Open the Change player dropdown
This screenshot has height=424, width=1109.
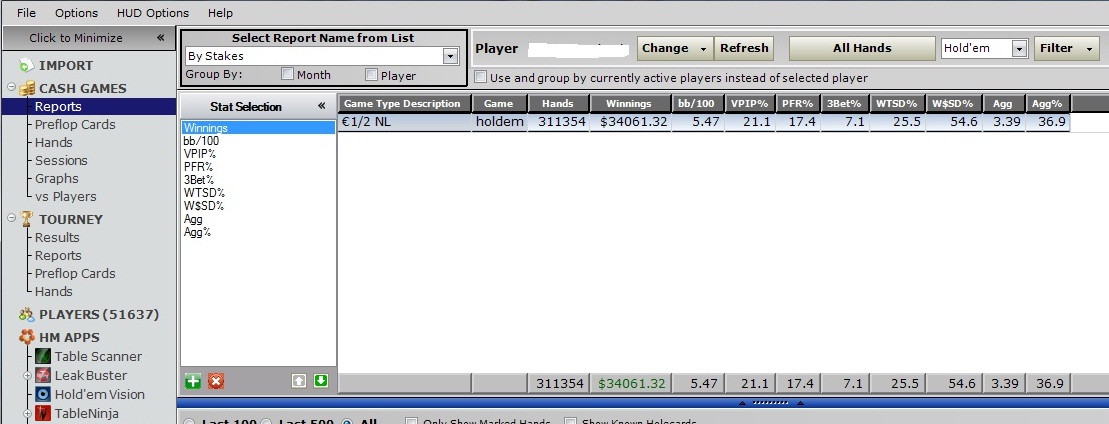675,48
